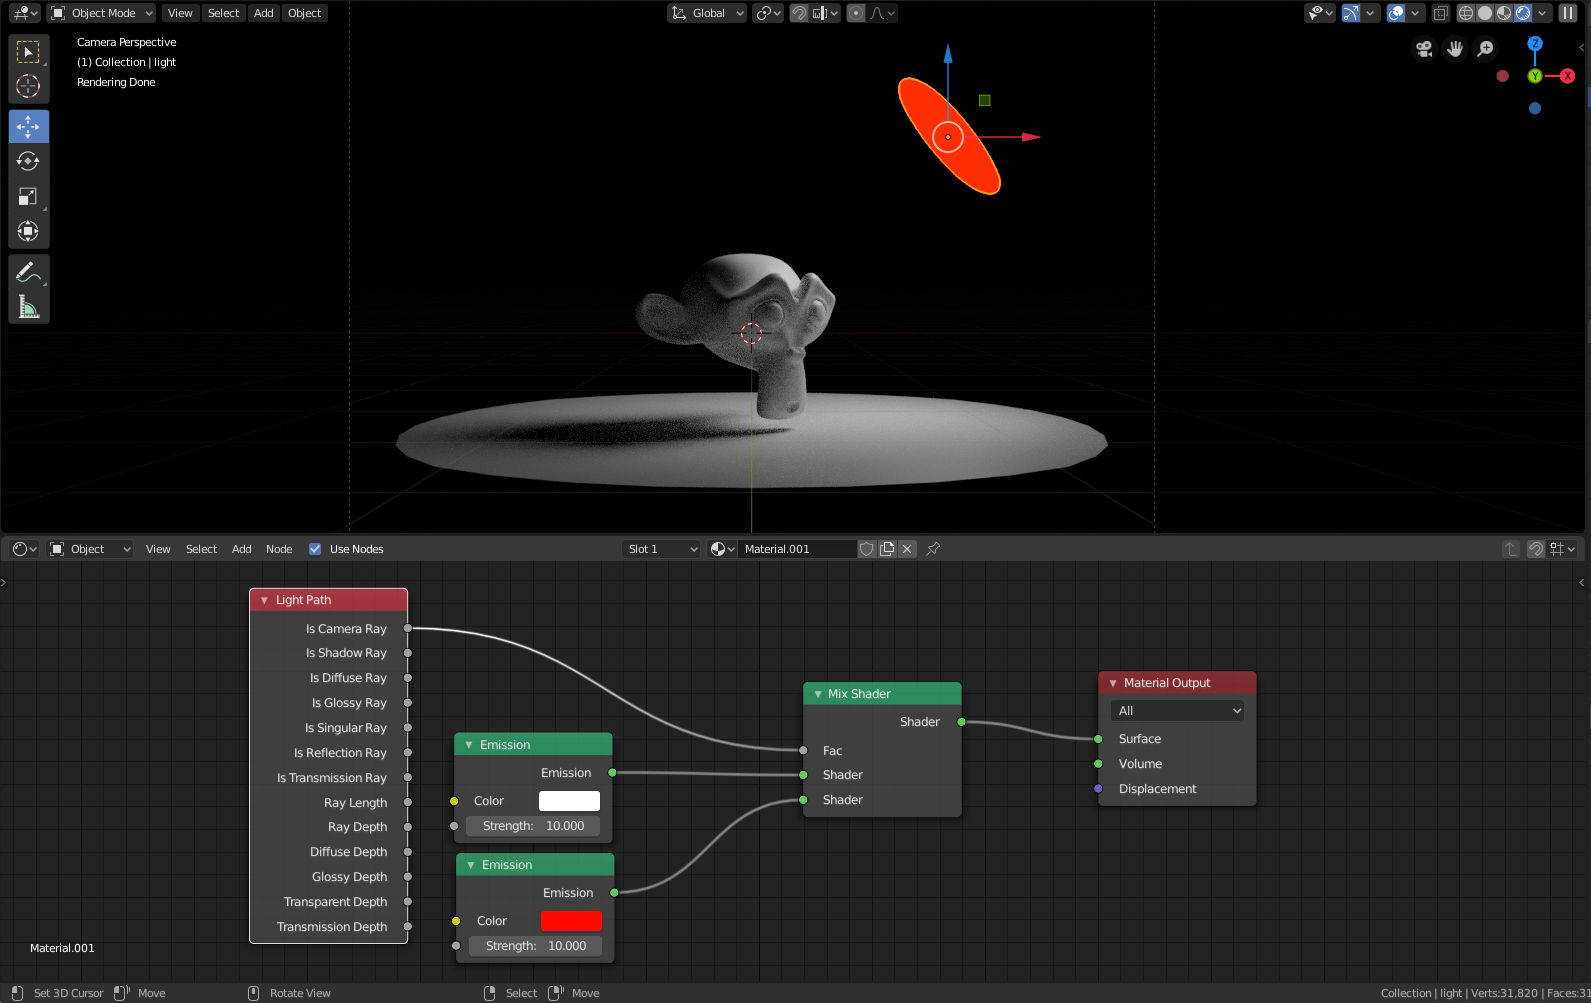The width and height of the screenshot is (1591, 1003).
Task: Activate the 3D Cursor tool
Action: click(28, 87)
